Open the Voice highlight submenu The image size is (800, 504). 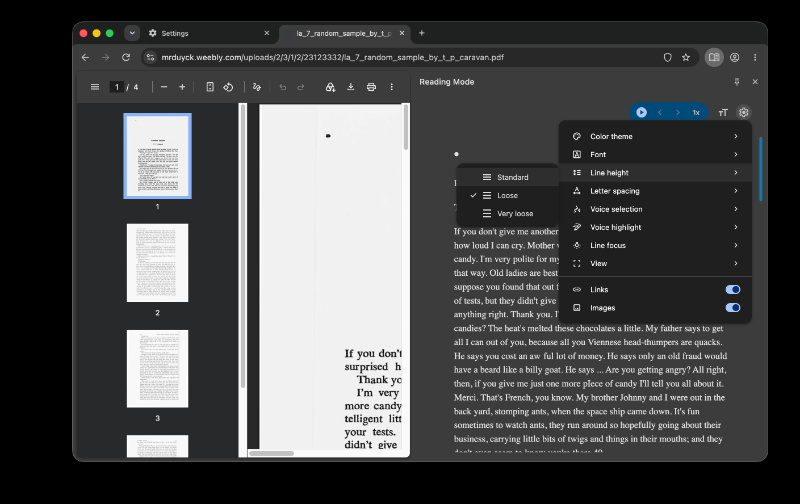point(655,228)
